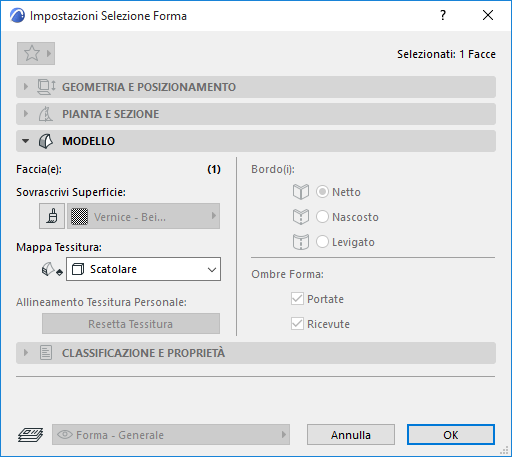Screen dimensions: 512x457
Task: Click the eye icon in layer selector
Action: [65, 435]
